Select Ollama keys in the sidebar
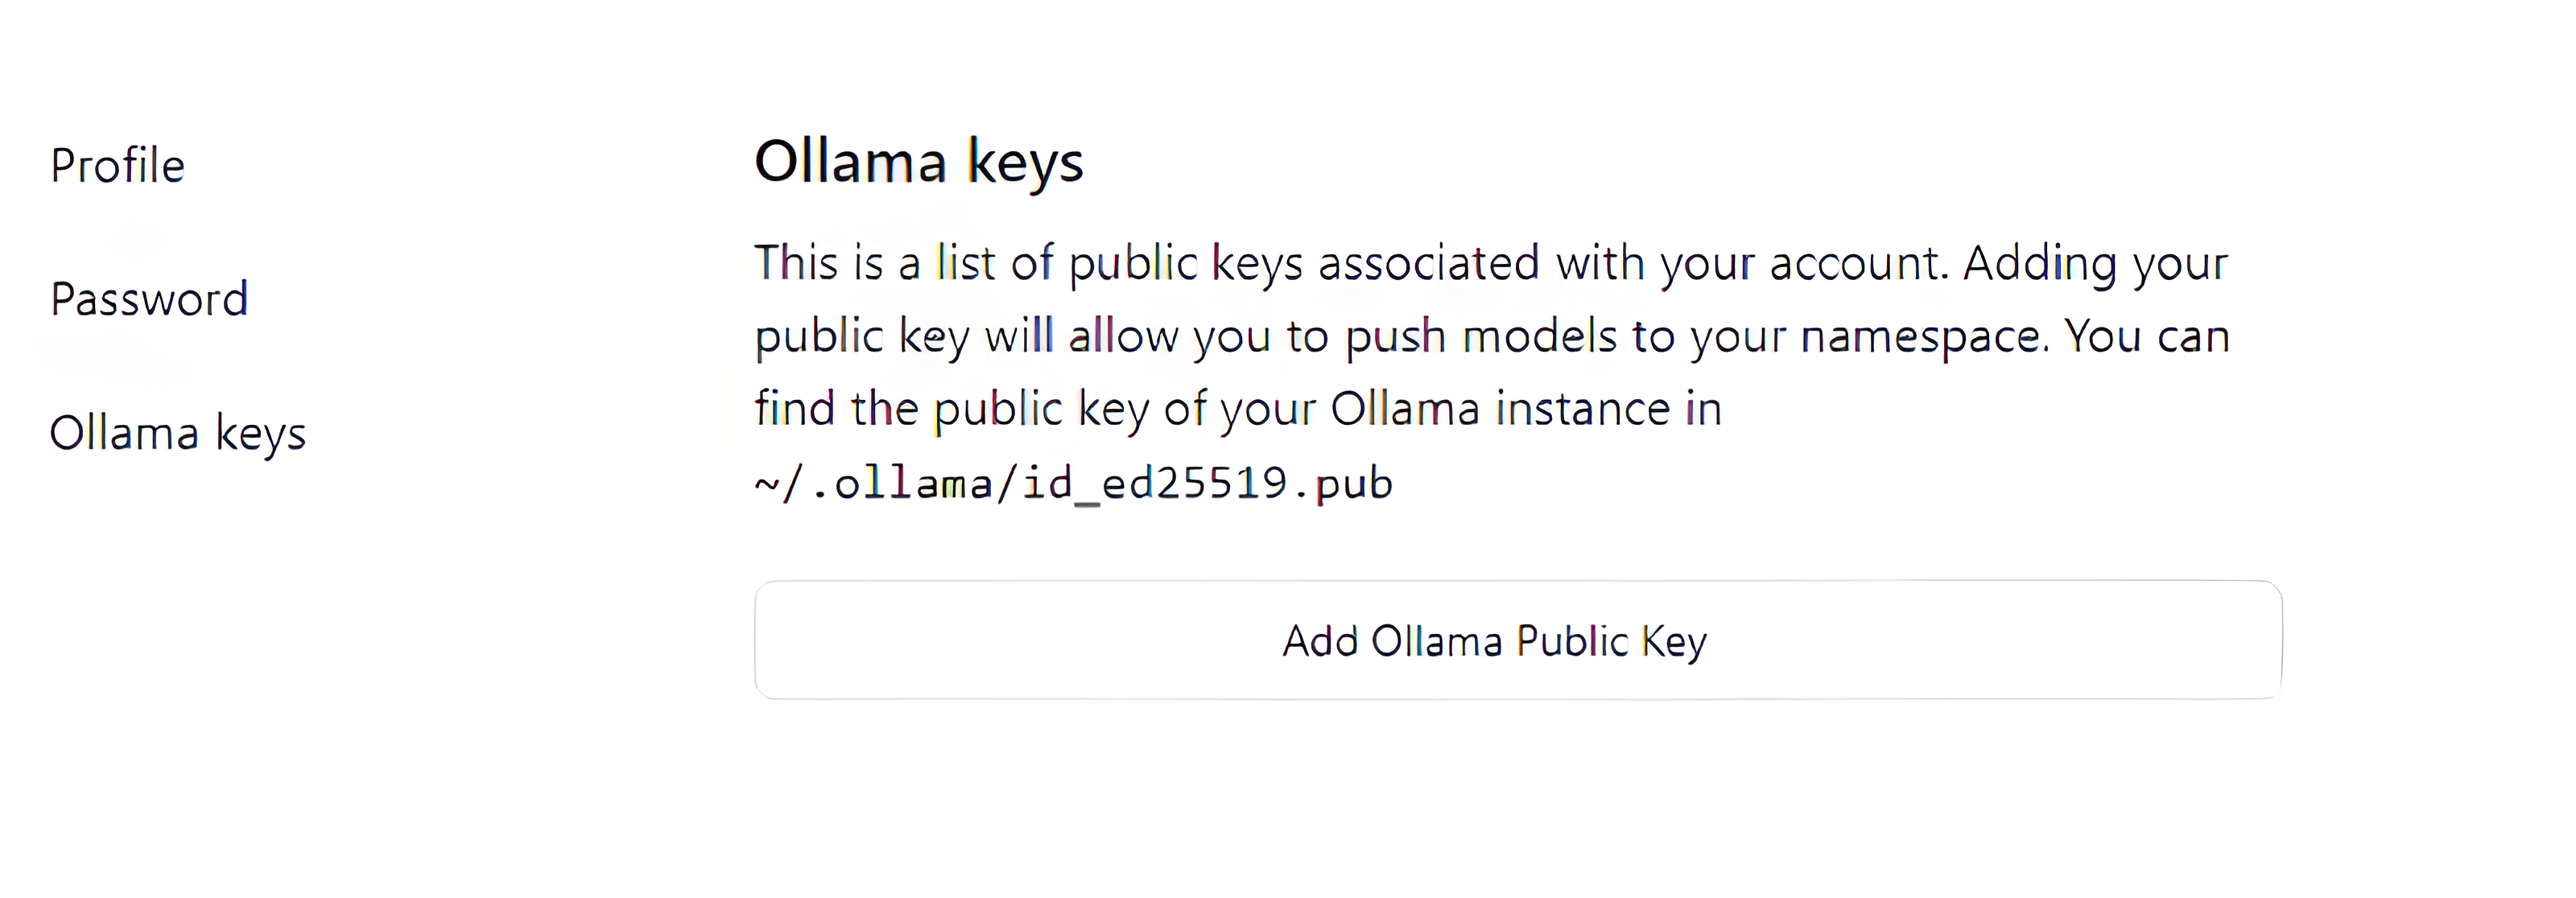Viewport: 2576px width, 898px height. [x=177, y=434]
